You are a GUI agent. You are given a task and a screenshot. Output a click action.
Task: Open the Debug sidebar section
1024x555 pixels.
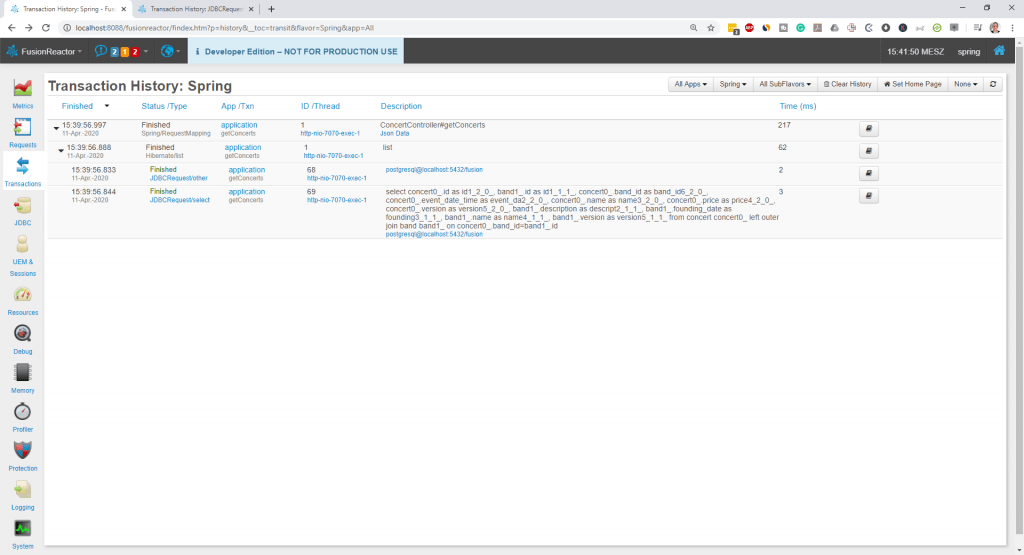click(x=22, y=340)
